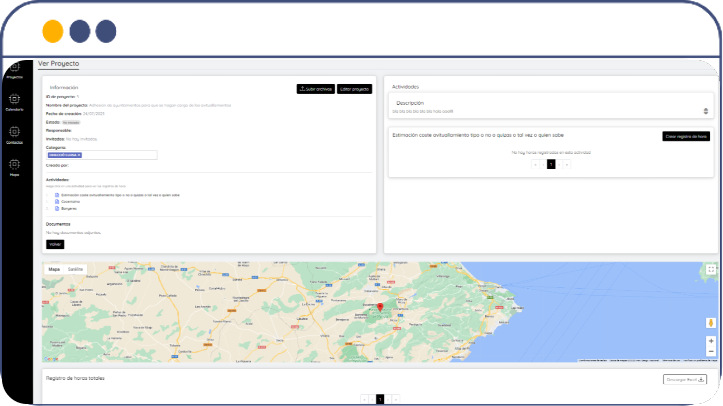Open the Cocentaina activity in the list

(x=71, y=202)
